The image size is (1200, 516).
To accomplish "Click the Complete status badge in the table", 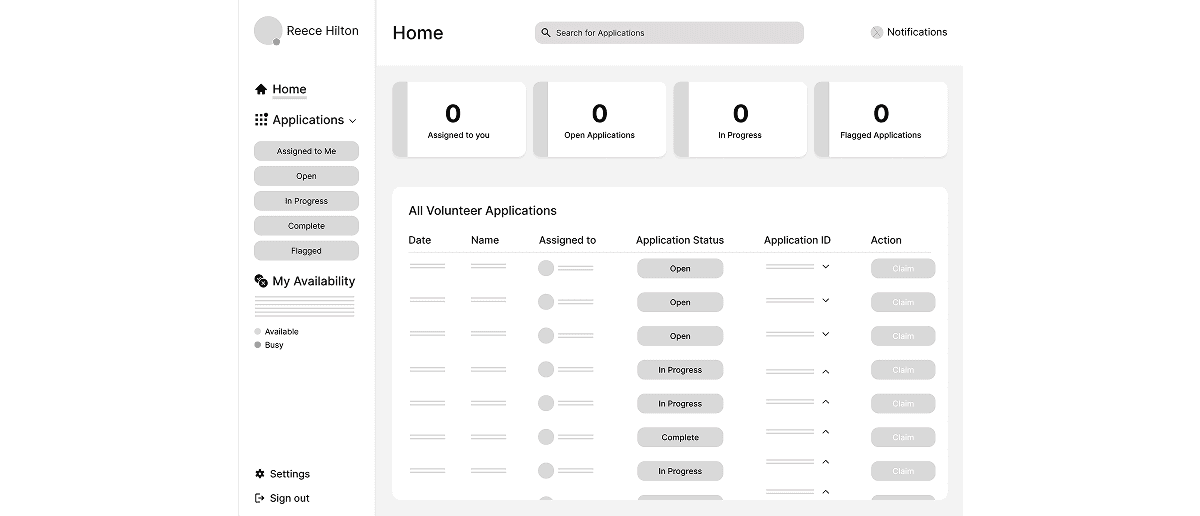I will [x=680, y=437].
